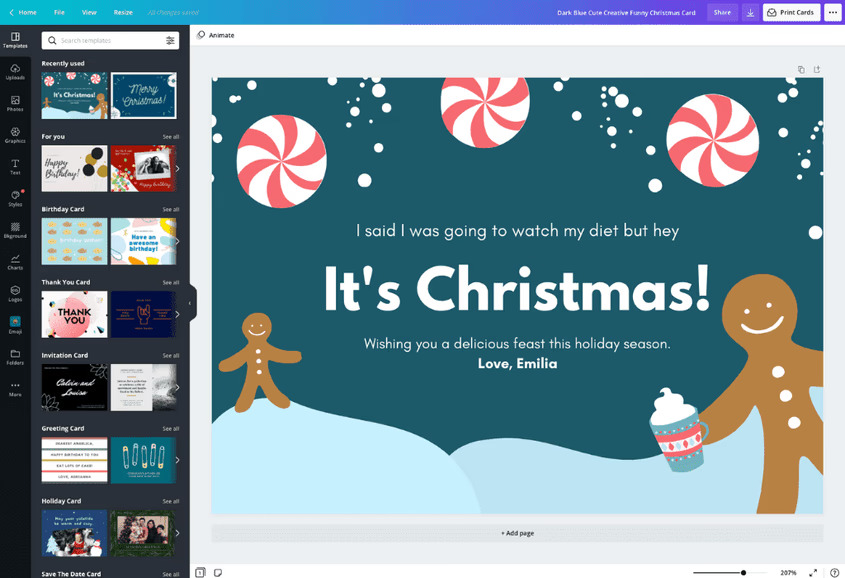
Task: Click the duplicate page icon above canvas
Action: tap(801, 69)
